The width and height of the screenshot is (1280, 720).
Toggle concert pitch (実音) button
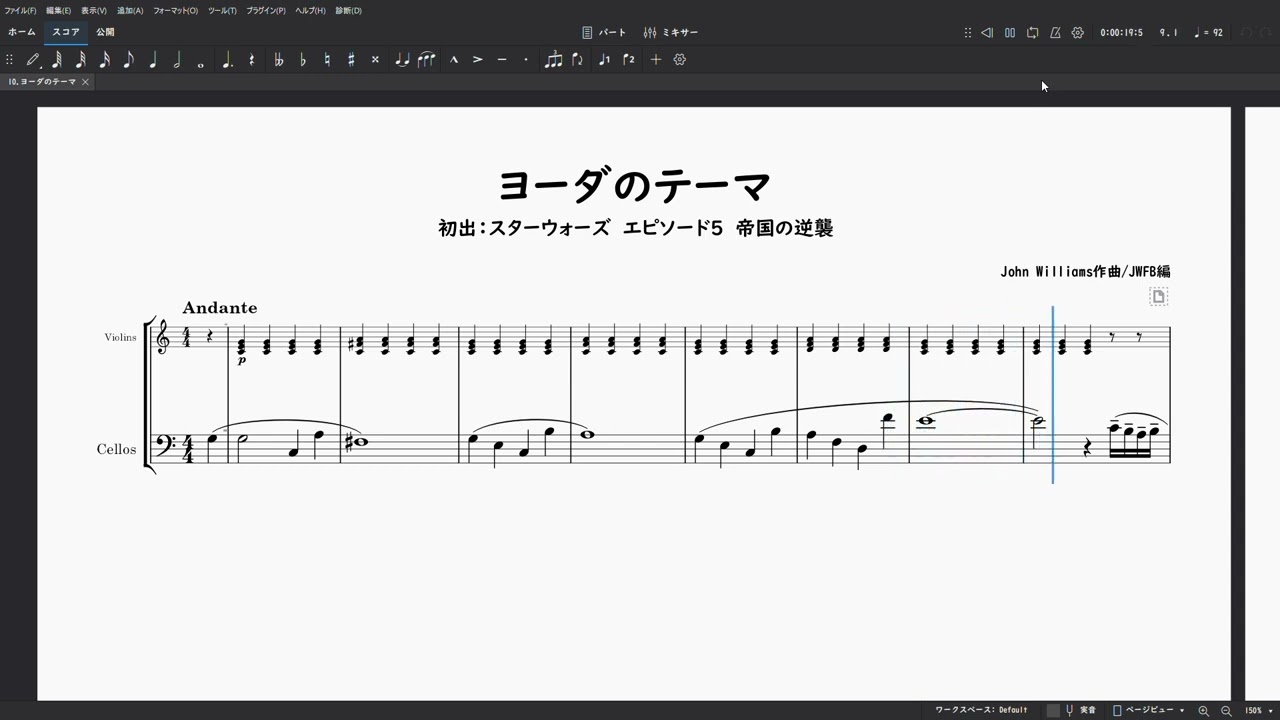(1081, 710)
